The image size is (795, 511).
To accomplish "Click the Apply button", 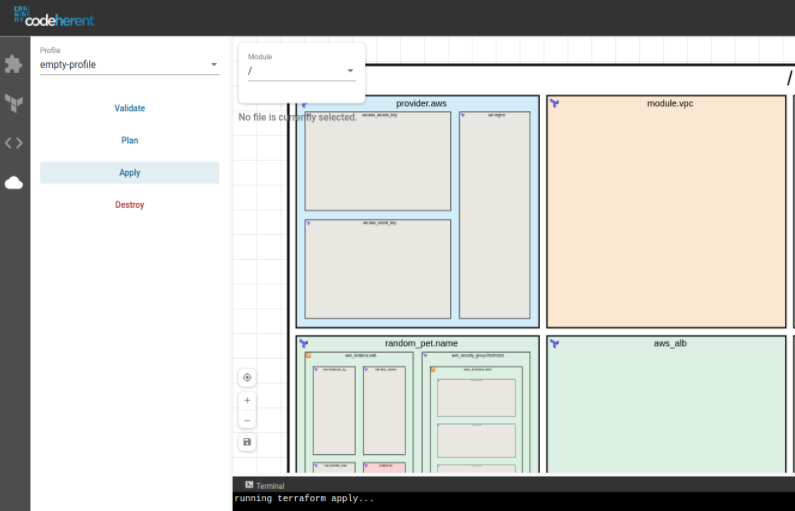I will [129, 172].
